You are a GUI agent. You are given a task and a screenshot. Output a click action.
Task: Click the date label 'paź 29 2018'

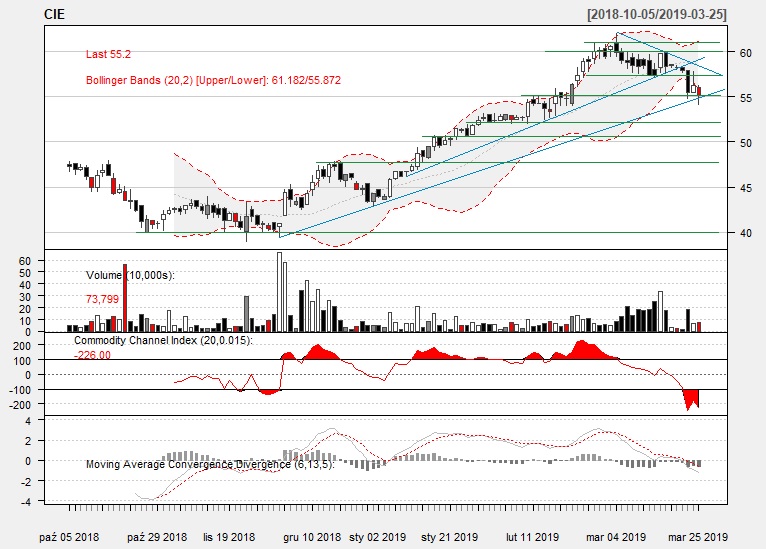click(x=157, y=537)
